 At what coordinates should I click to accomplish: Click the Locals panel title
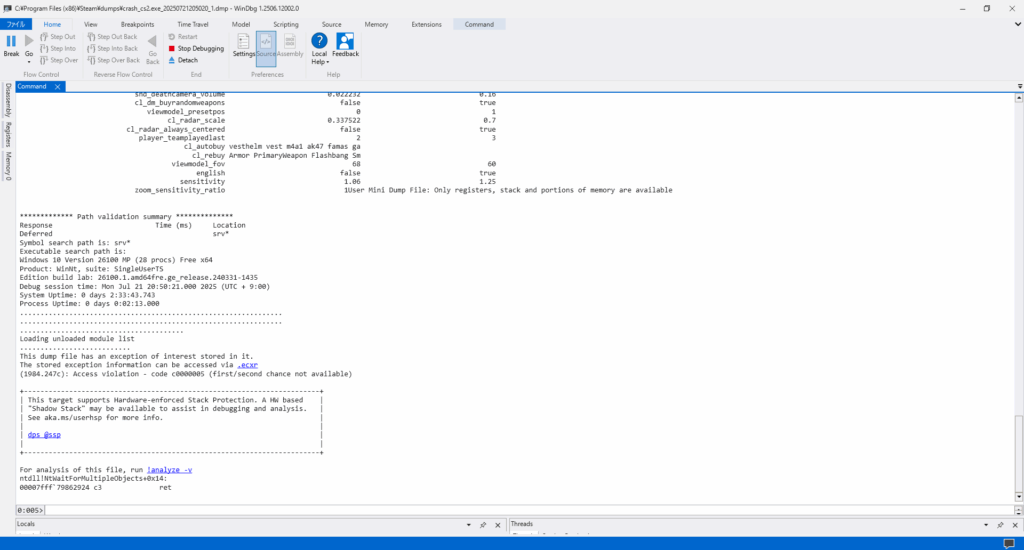click(x=25, y=524)
